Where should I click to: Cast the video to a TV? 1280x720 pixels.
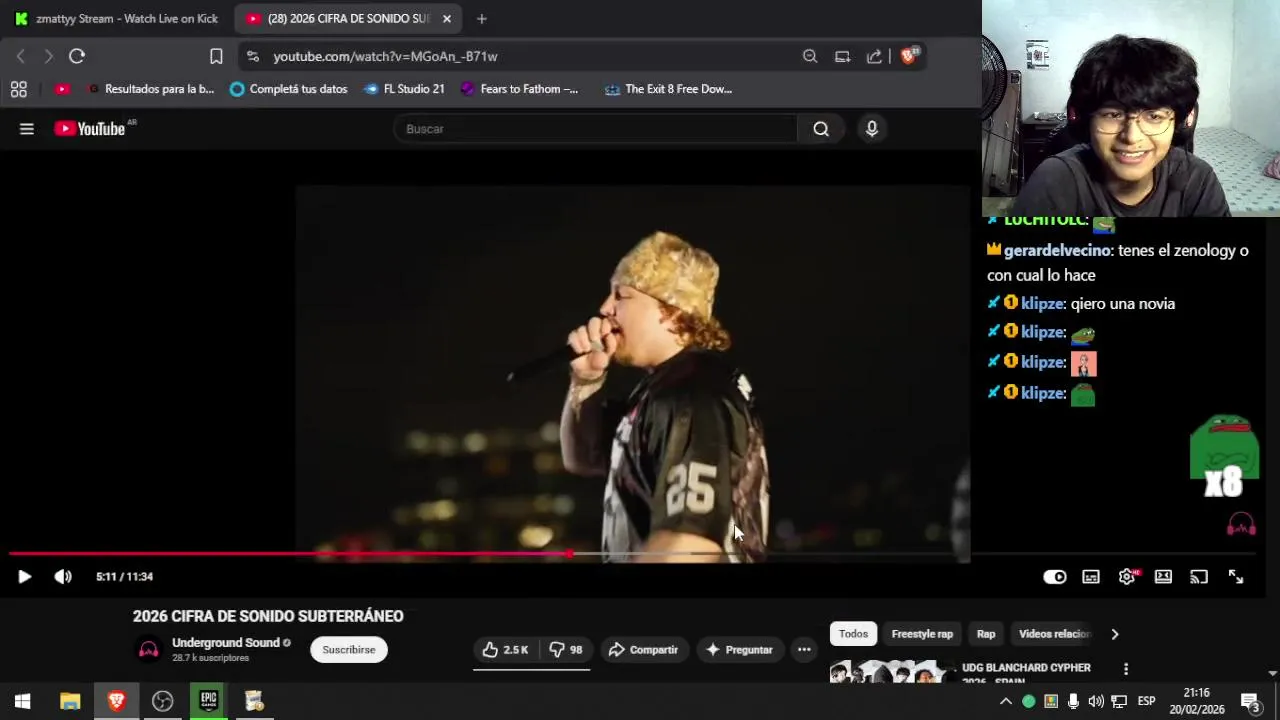pyautogui.click(x=1199, y=576)
